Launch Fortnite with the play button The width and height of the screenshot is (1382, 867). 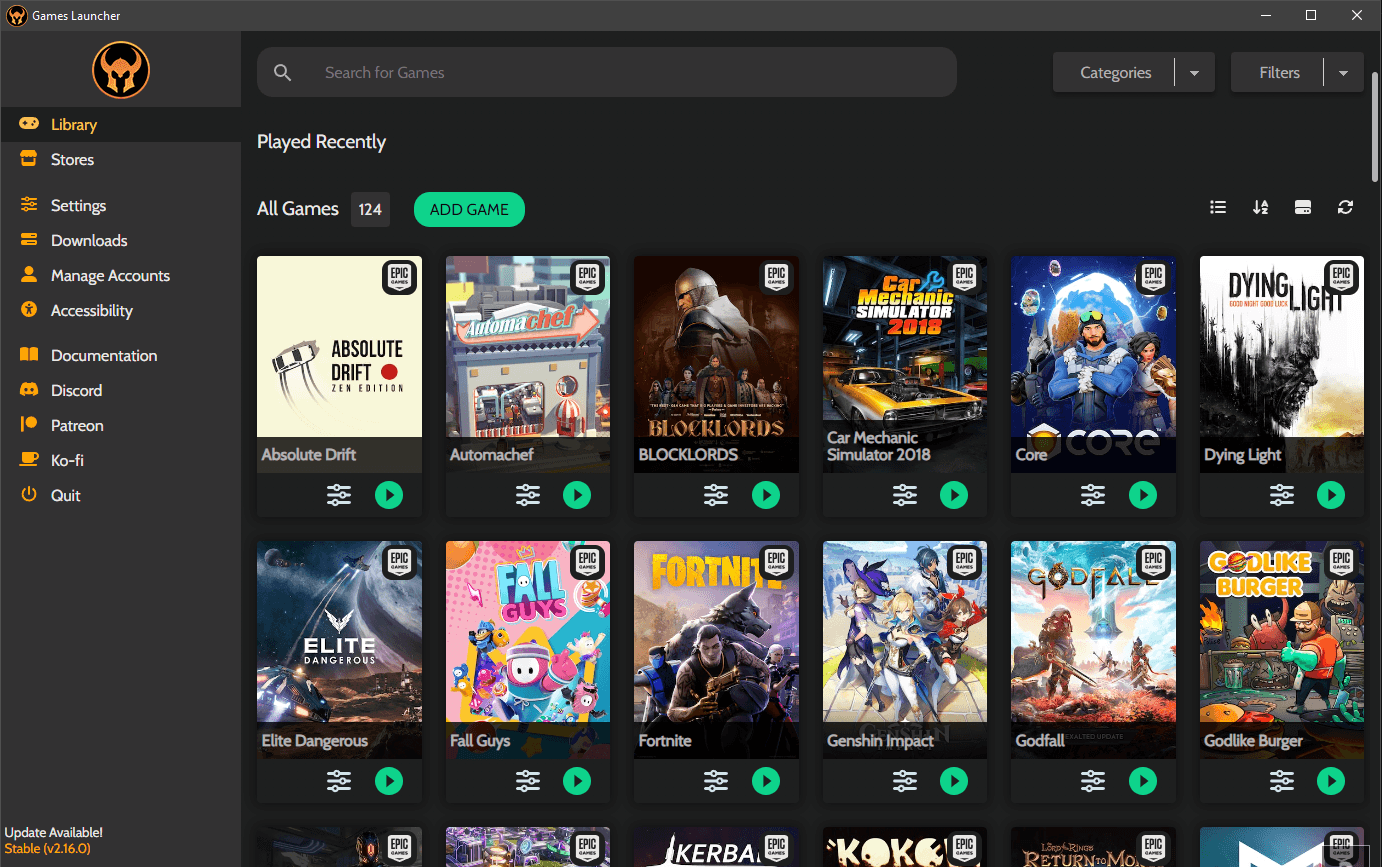click(766, 781)
